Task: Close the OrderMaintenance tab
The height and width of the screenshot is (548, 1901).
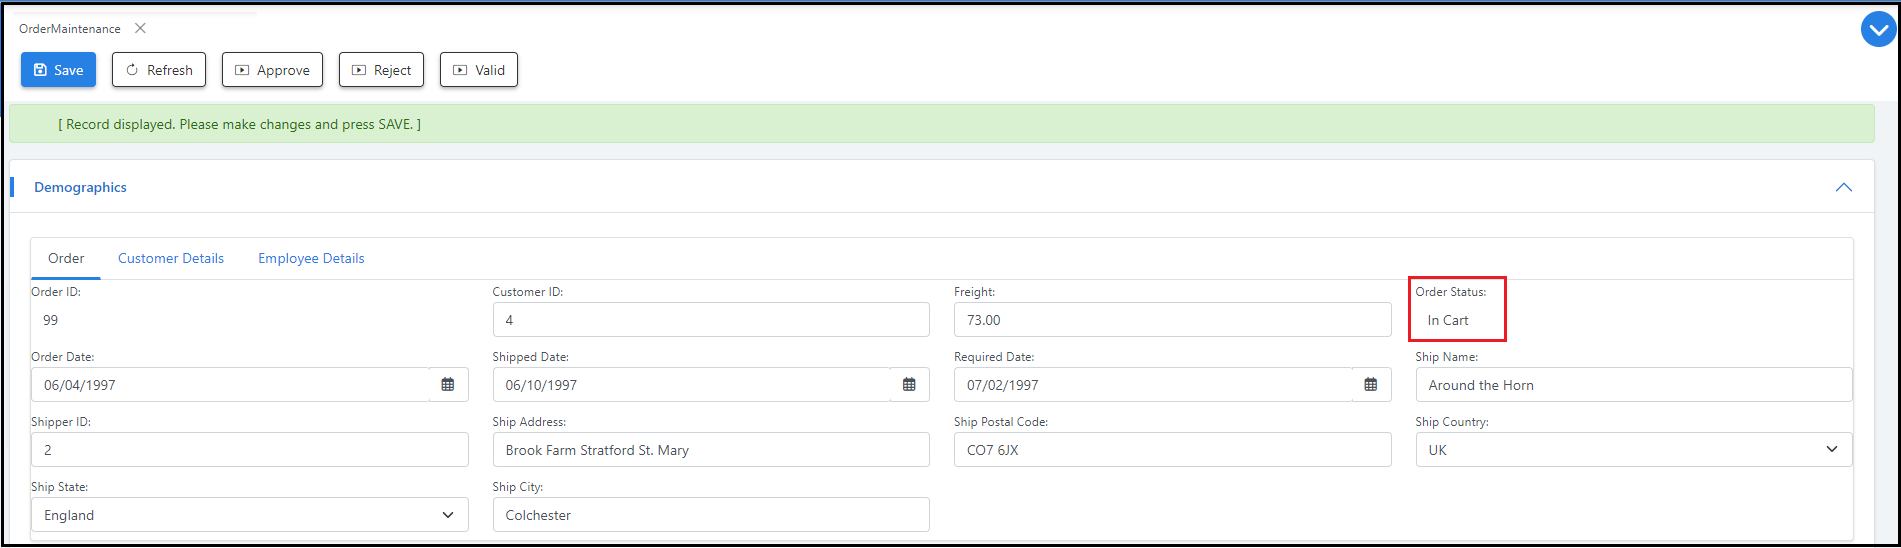Action: tap(140, 28)
